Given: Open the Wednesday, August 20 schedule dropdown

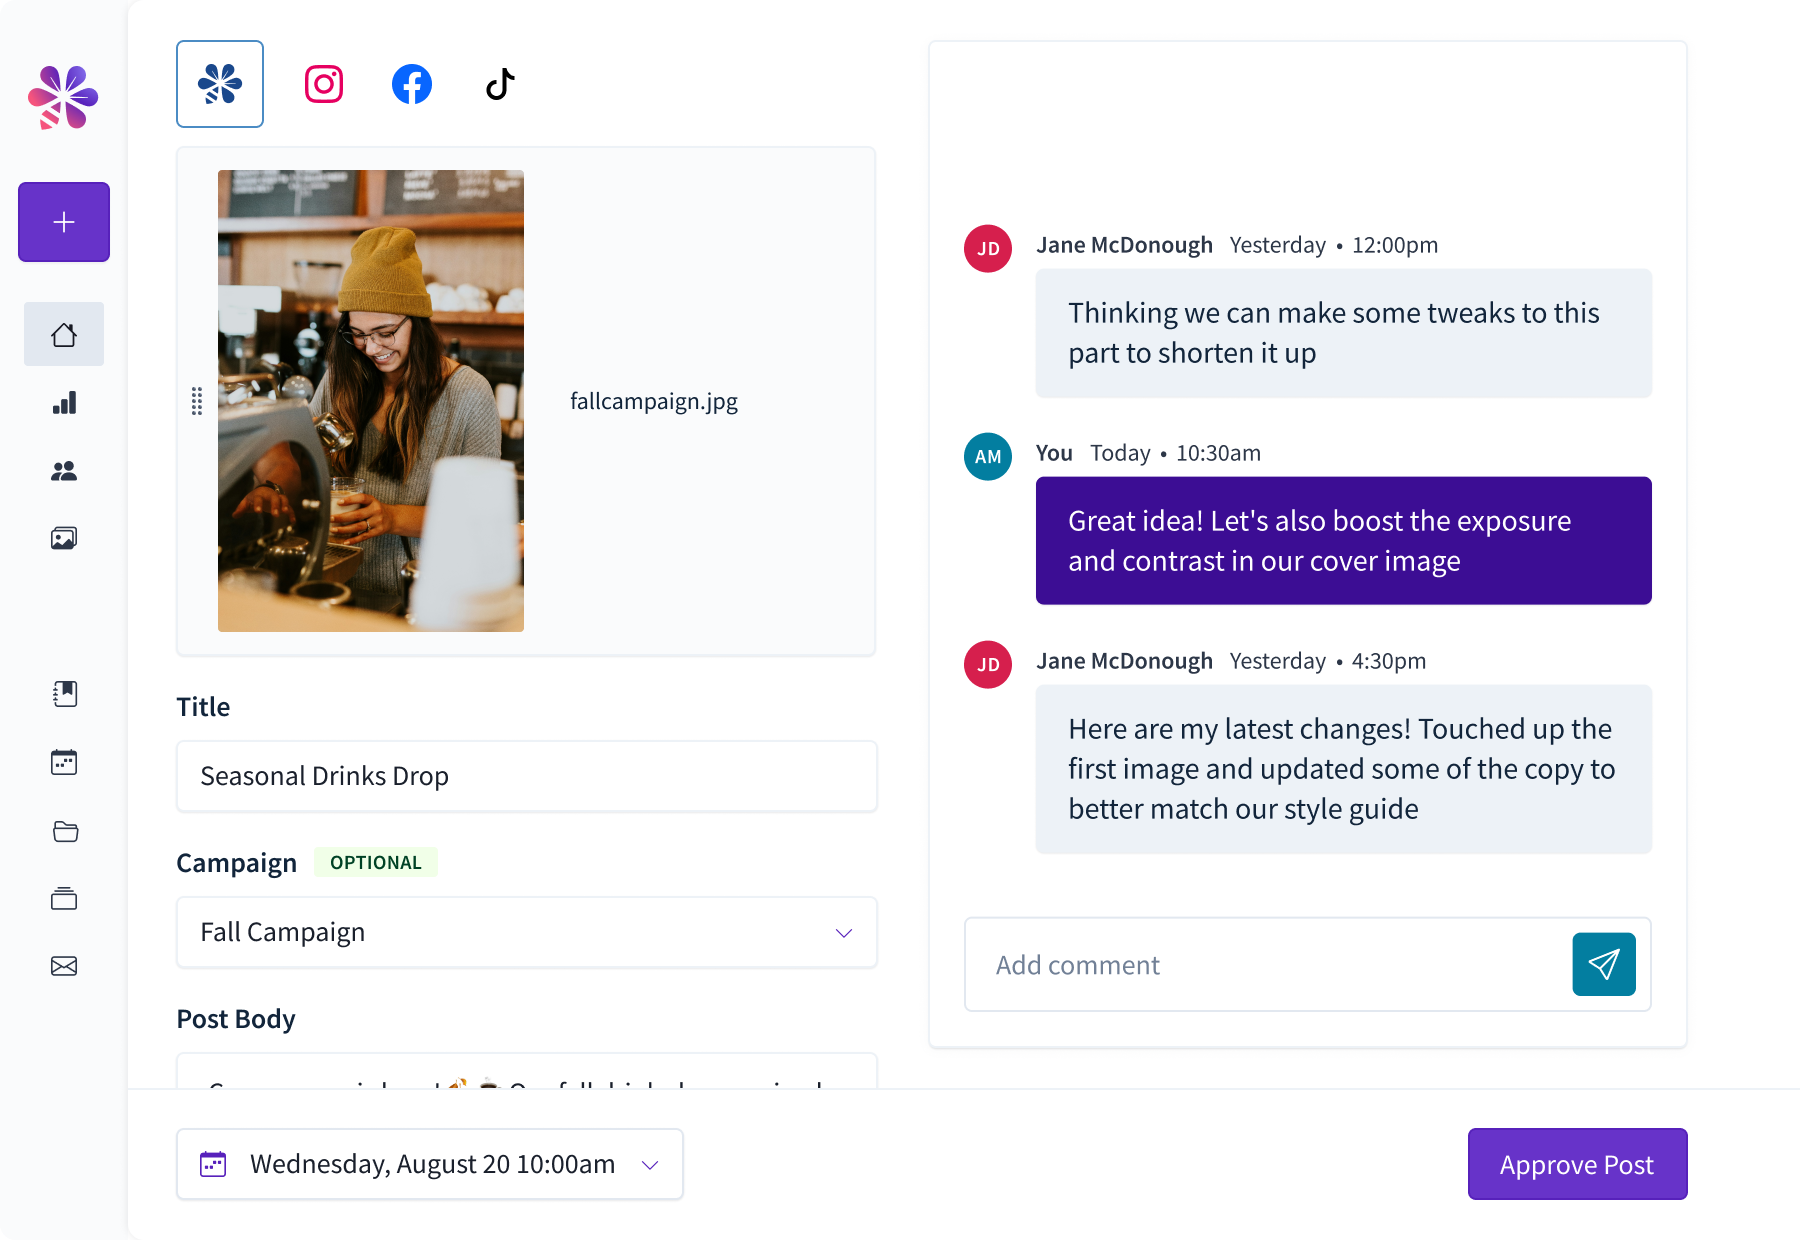Looking at the screenshot, I should pyautogui.click(x=430, y=1164).
